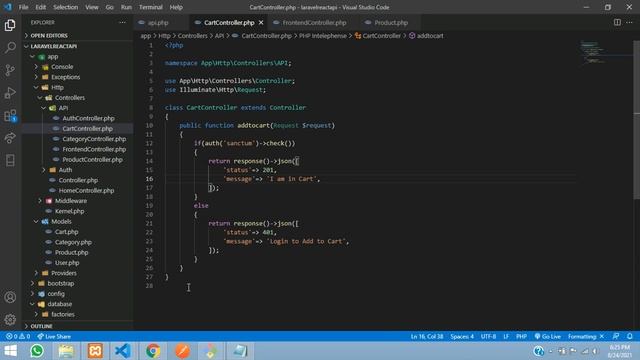640x360 pixels.
Task: Switch to the api.php tab
Action: (x=158, y=22)
